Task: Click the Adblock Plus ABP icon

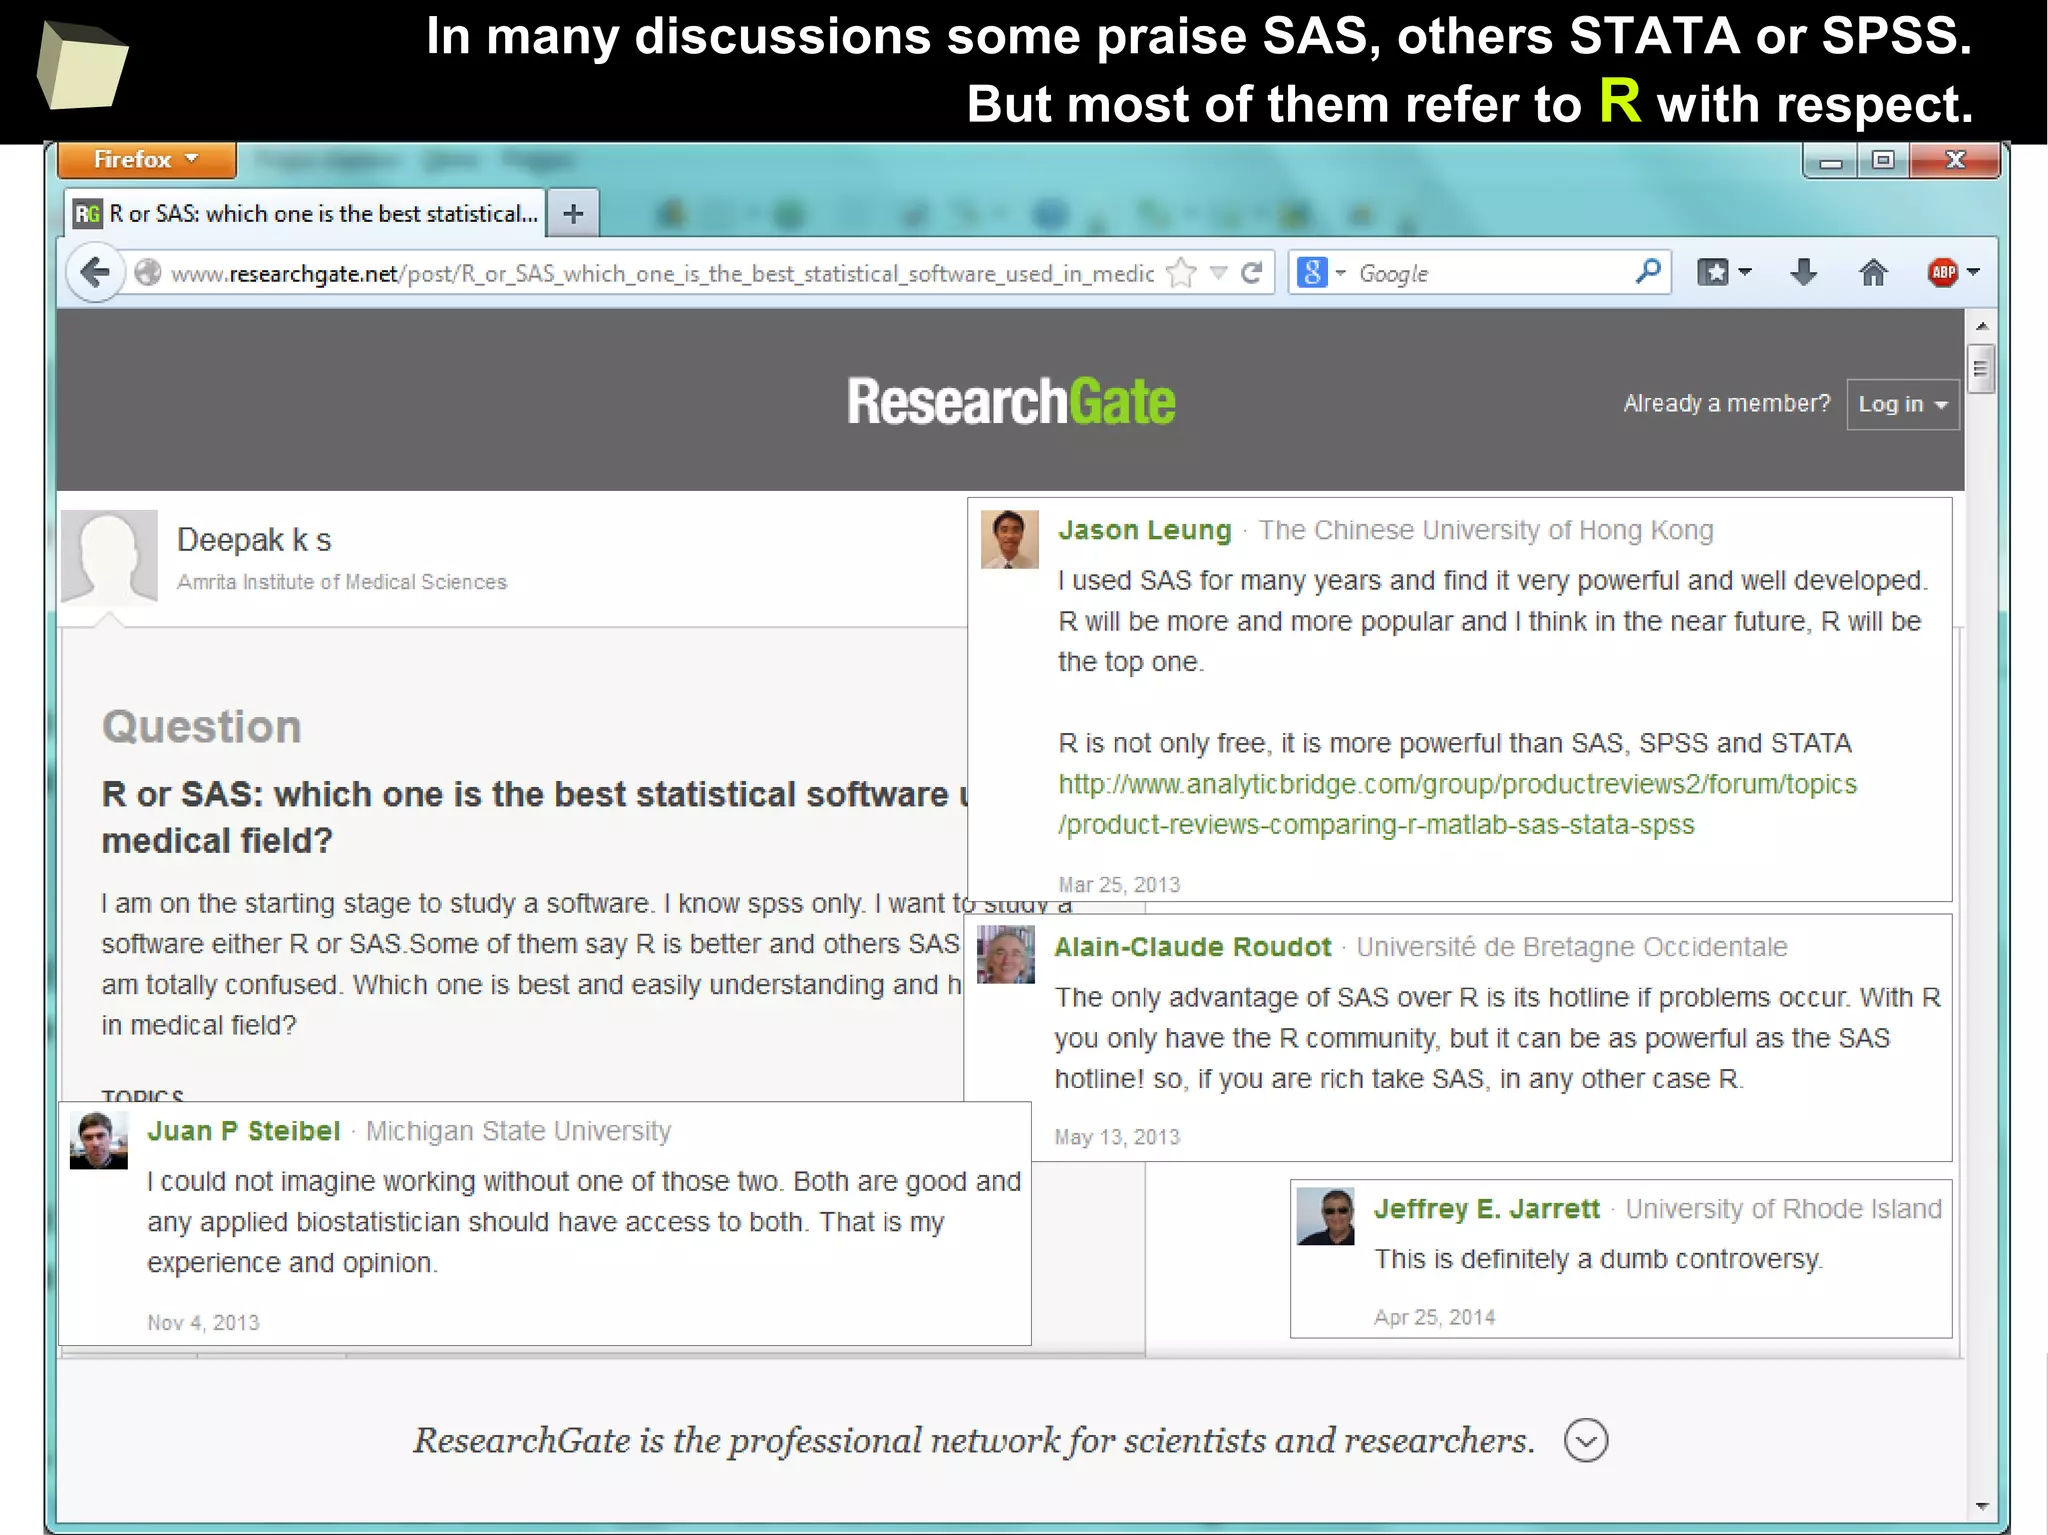Action: point(1943,272)
